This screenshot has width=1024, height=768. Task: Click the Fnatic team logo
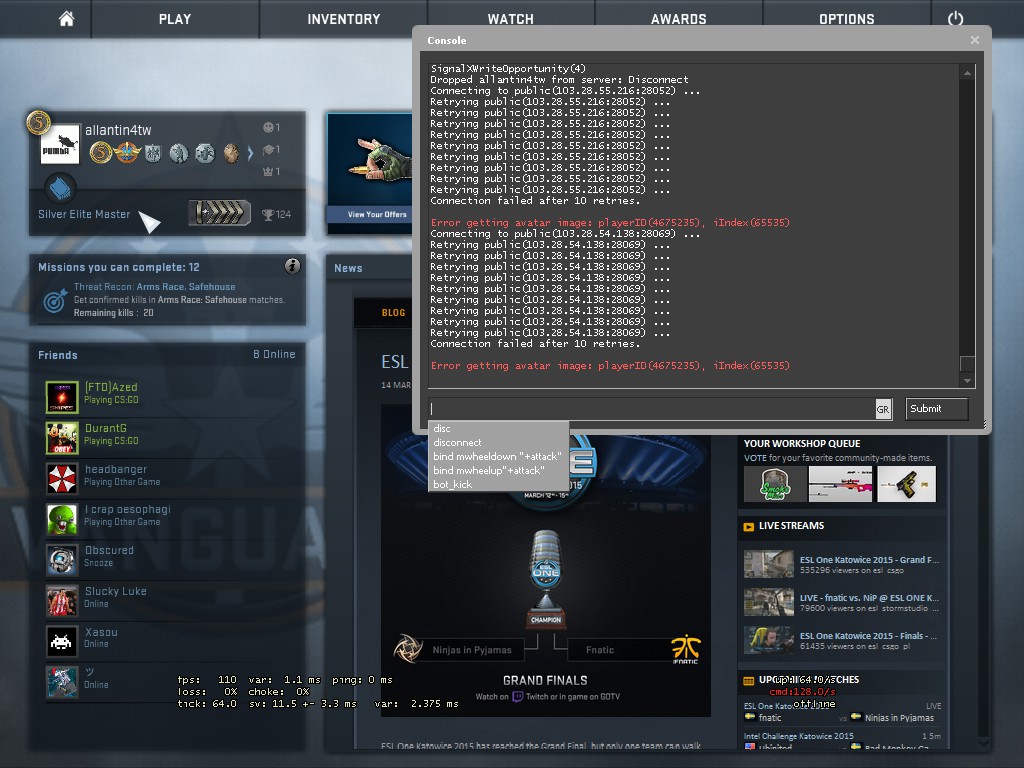coord(686,650)
